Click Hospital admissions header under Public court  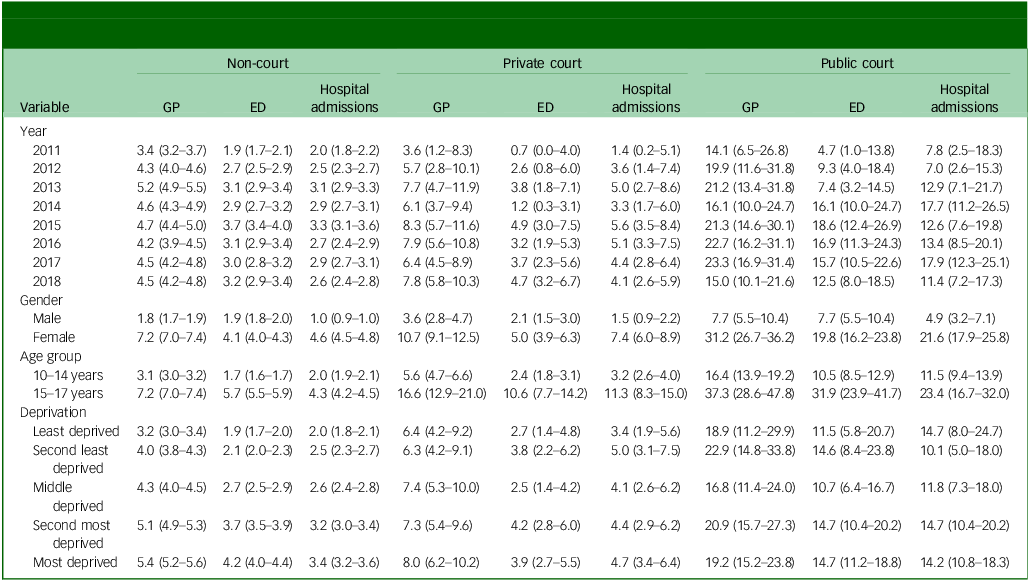click(x=964, y=98)
